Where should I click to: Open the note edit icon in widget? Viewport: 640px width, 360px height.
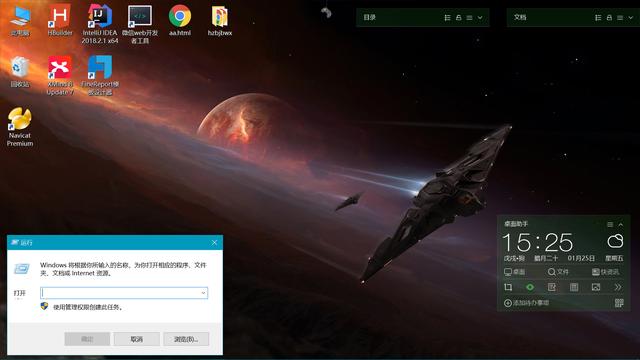point(552,287)
